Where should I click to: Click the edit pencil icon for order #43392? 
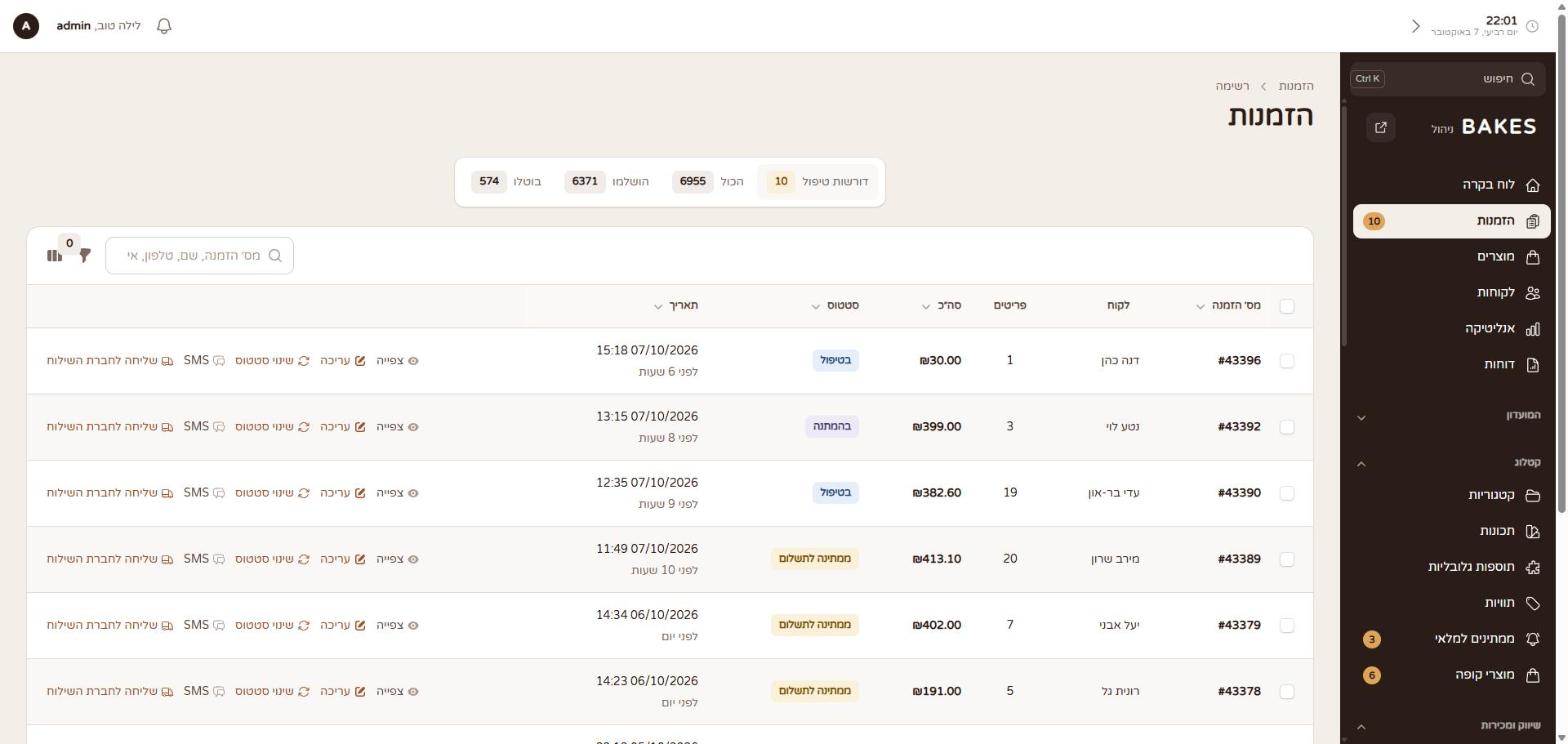(x=360, y=427)
